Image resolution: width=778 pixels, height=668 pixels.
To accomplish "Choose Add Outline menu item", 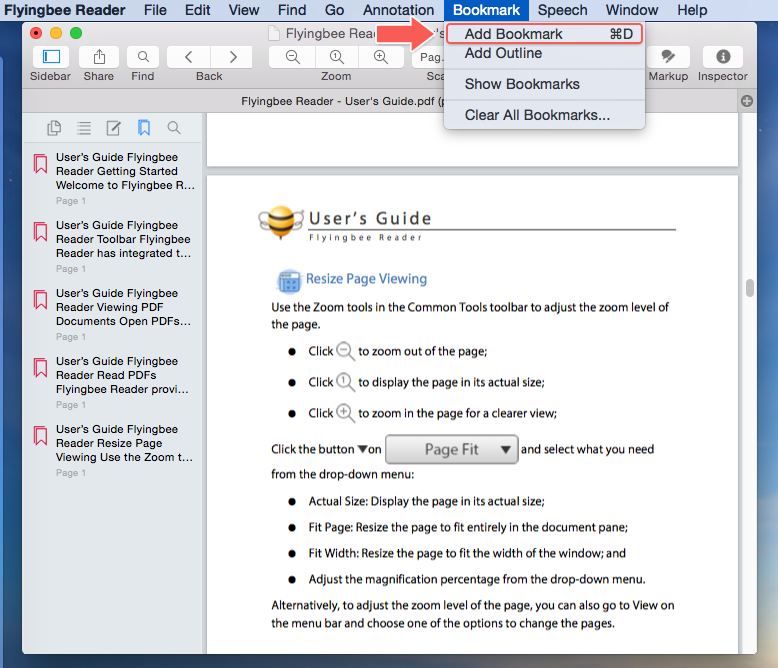I will [544, 53].
